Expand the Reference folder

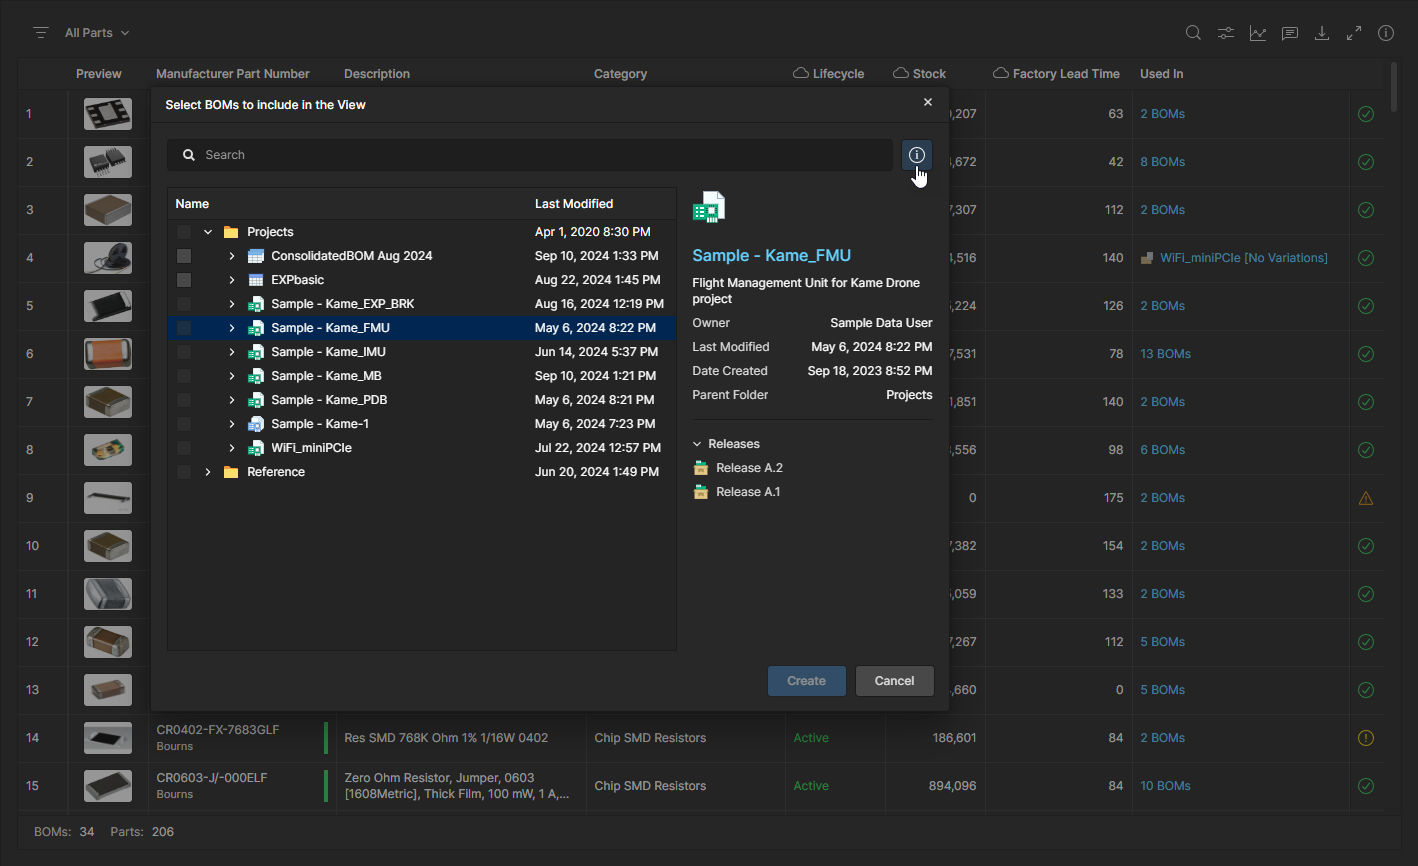208,472
